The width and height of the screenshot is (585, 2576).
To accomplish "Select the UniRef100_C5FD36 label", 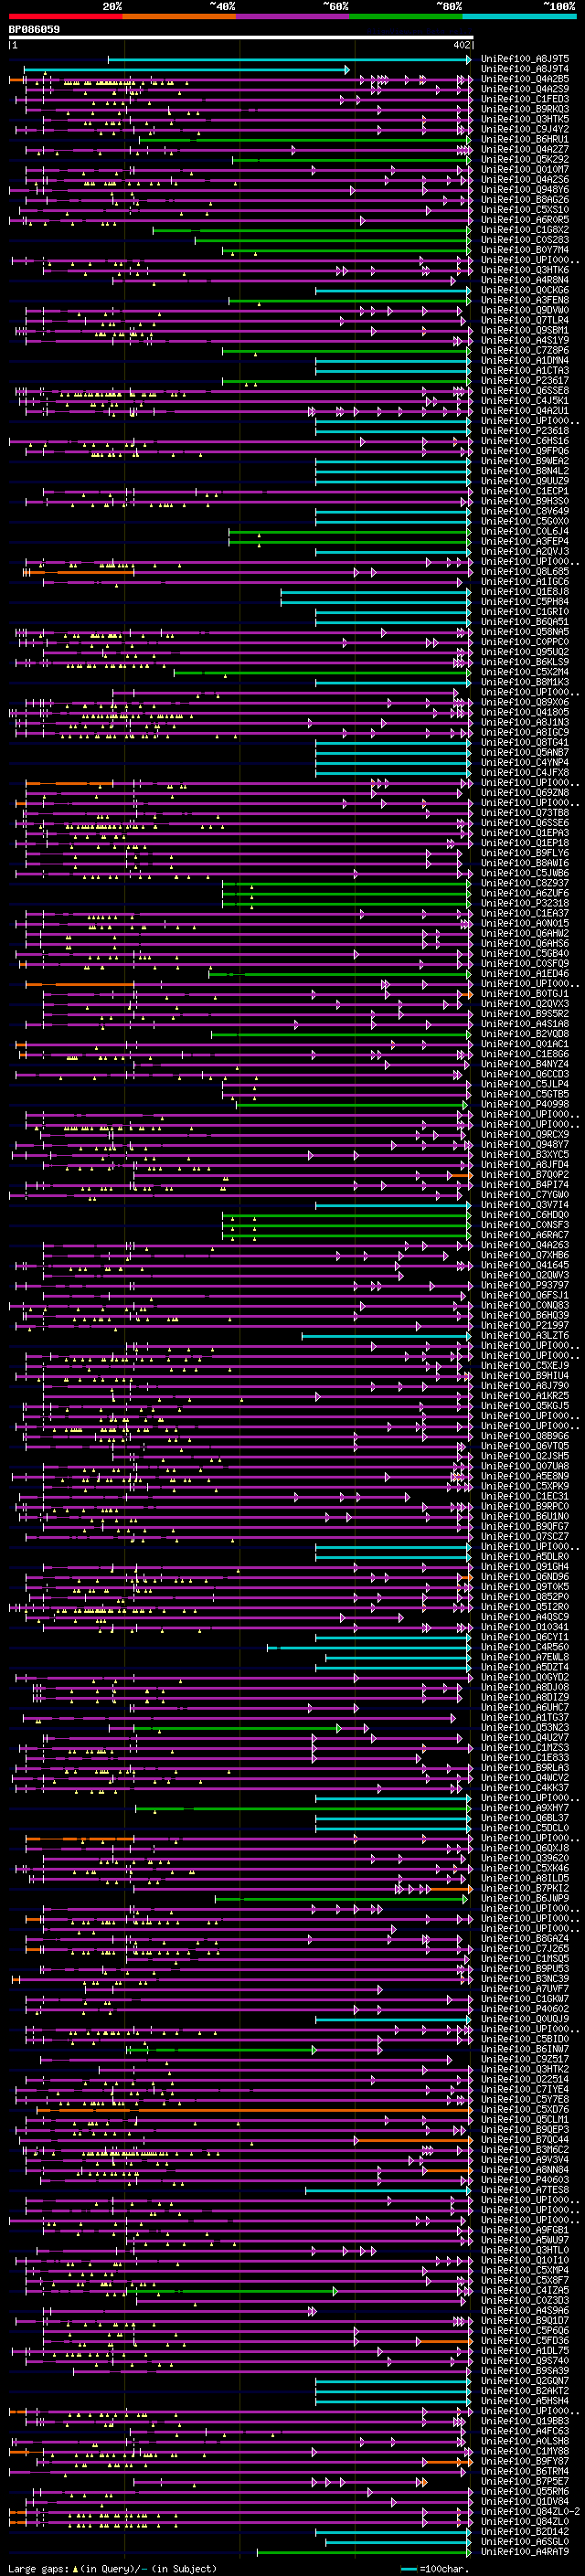I will (524, 2340).
